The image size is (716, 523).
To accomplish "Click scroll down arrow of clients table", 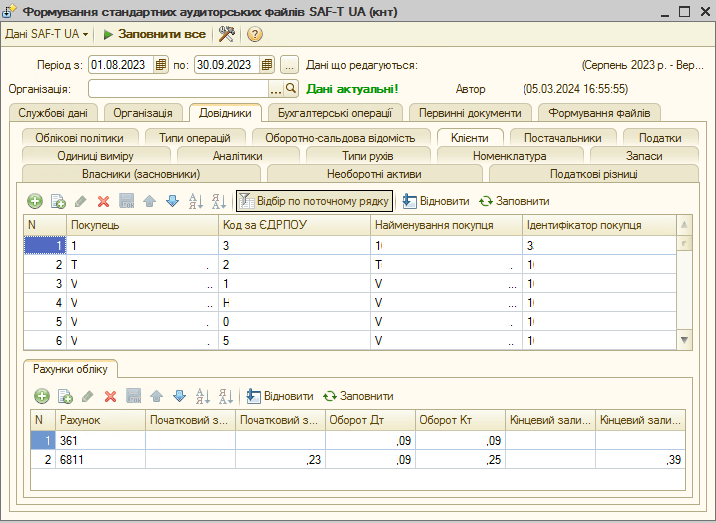I will 684,340.
